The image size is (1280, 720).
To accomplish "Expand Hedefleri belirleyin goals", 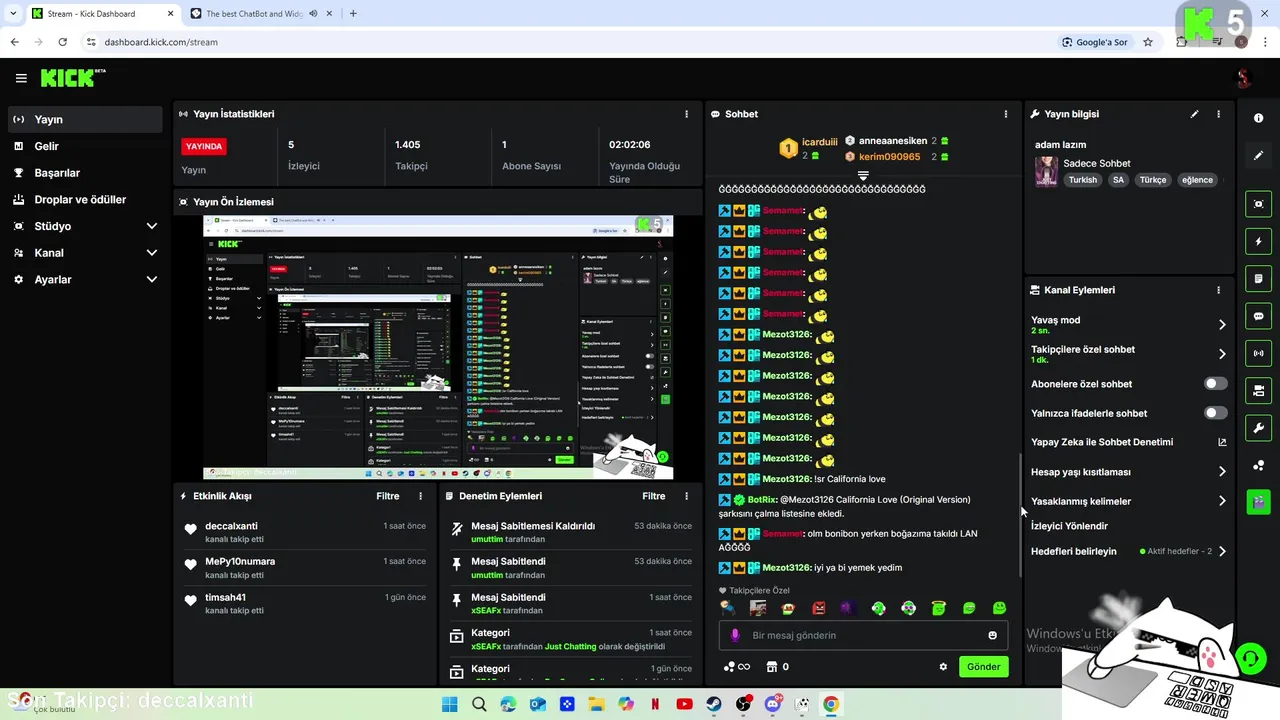I will click(x=1222, y=552).
